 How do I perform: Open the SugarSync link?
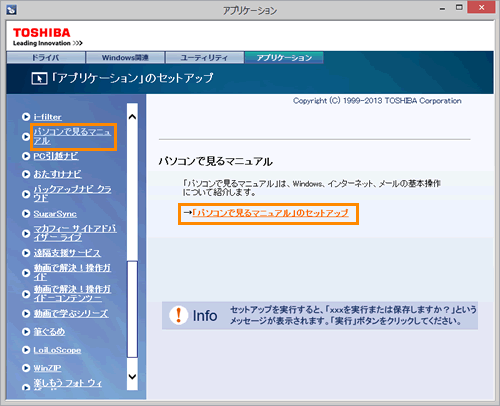(55, 214)
